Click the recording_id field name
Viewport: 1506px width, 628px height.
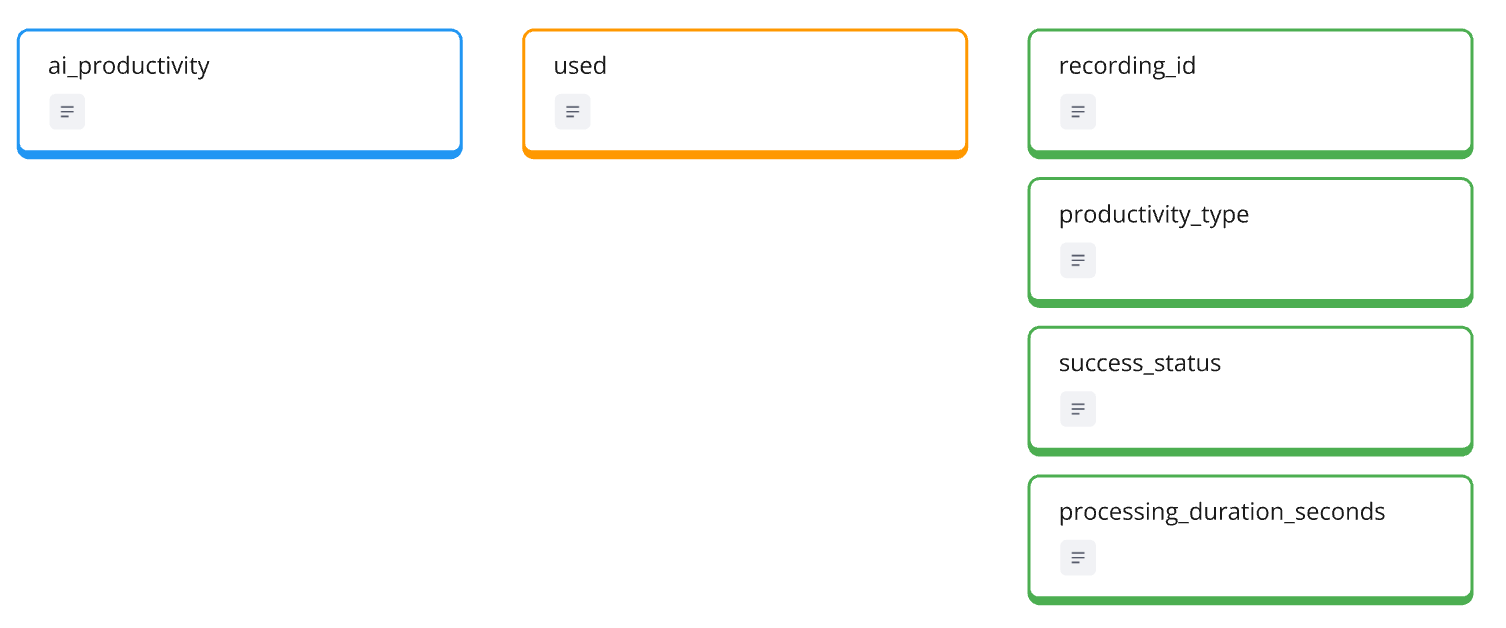(x=1127, y=66)
